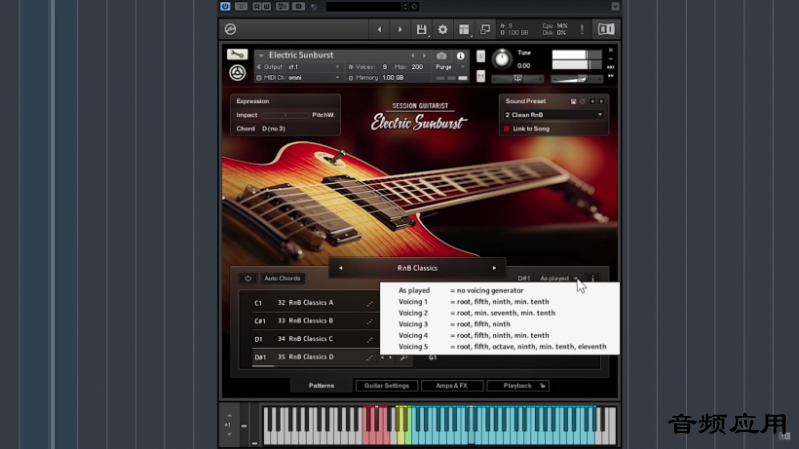
Task: Go to next instrument with right arrow in toolbar
Action: (x=400, y=30)
